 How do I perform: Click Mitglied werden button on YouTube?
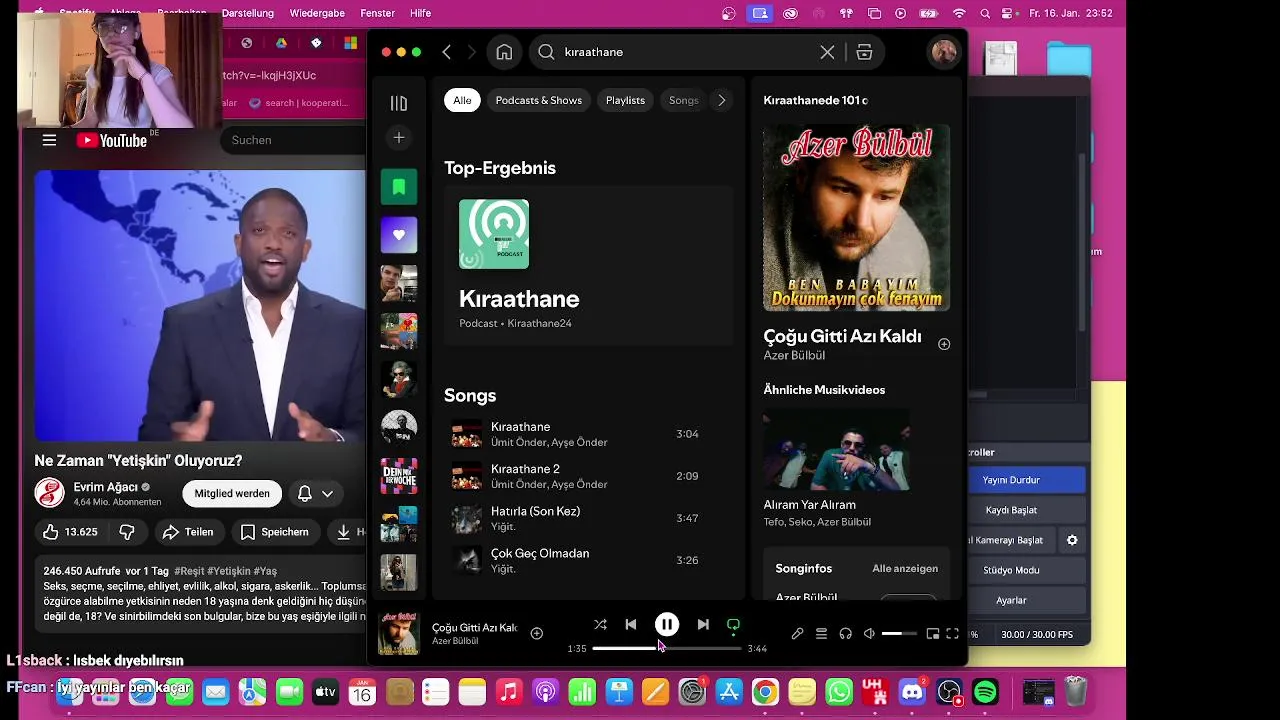(x=232, y=493)
